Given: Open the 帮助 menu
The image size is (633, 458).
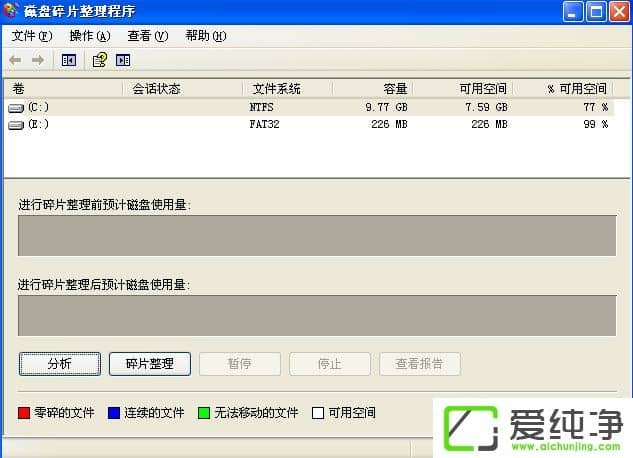Looking at the screenshot, I should [205, 36].
